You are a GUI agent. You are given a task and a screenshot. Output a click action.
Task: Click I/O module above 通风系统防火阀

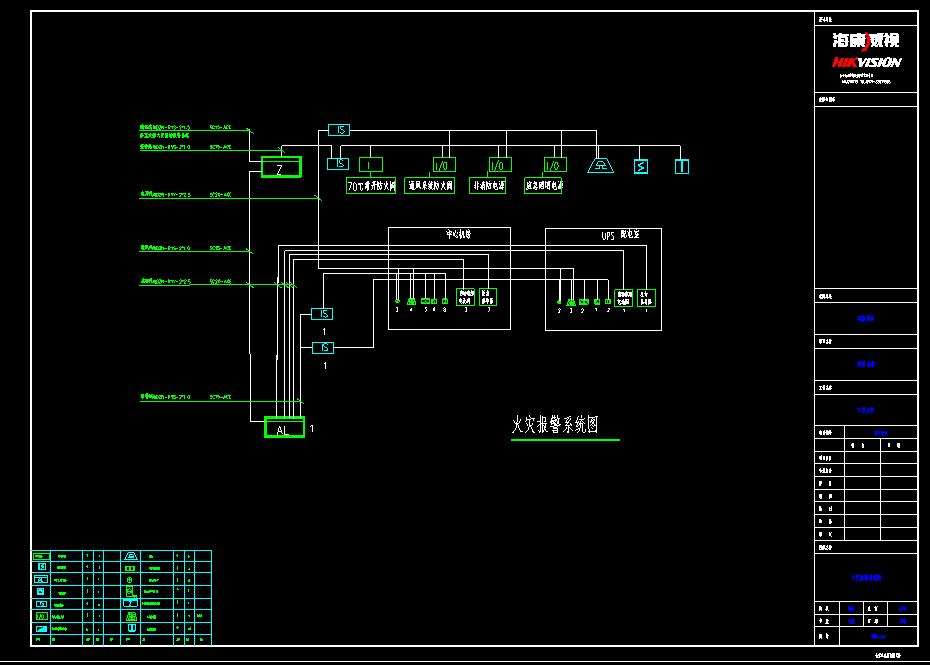click(x=443, y=165)
